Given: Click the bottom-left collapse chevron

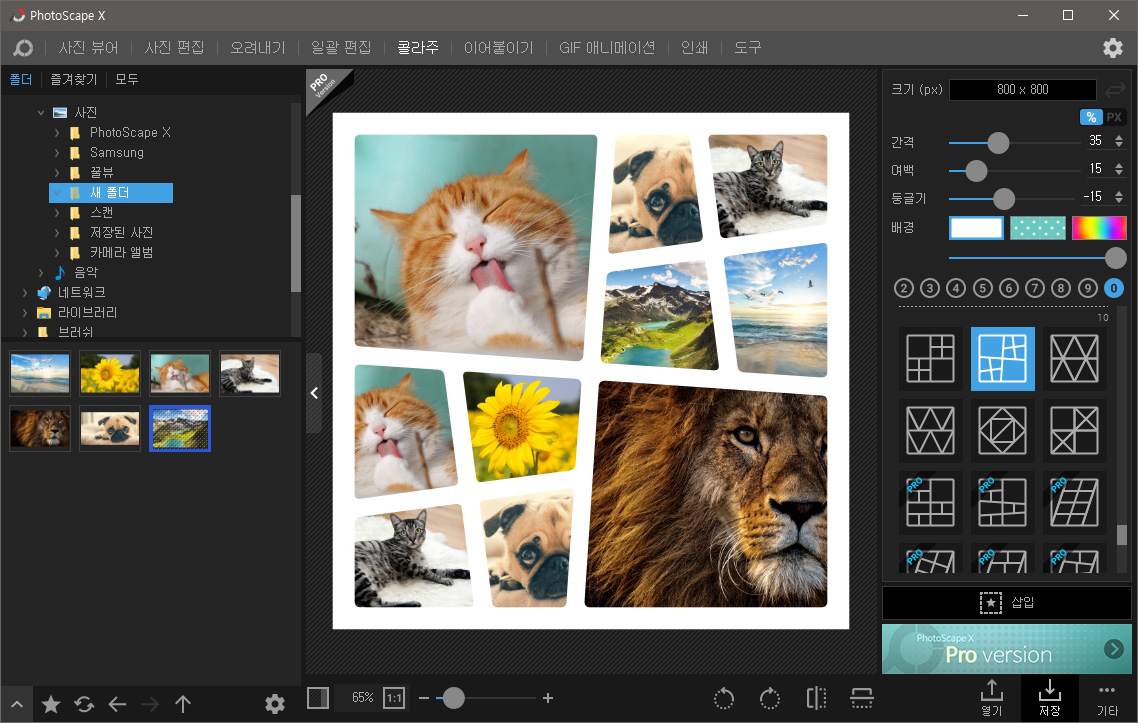Looking at the screenshot, I should click(x=17, y=704).
